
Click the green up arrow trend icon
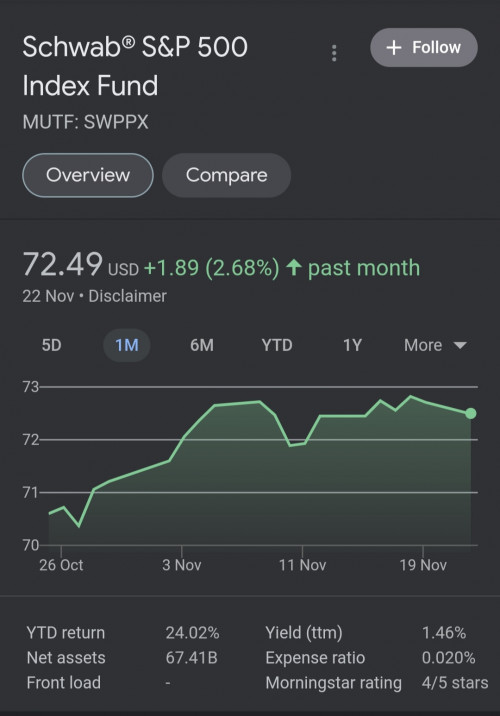point(294,267)
